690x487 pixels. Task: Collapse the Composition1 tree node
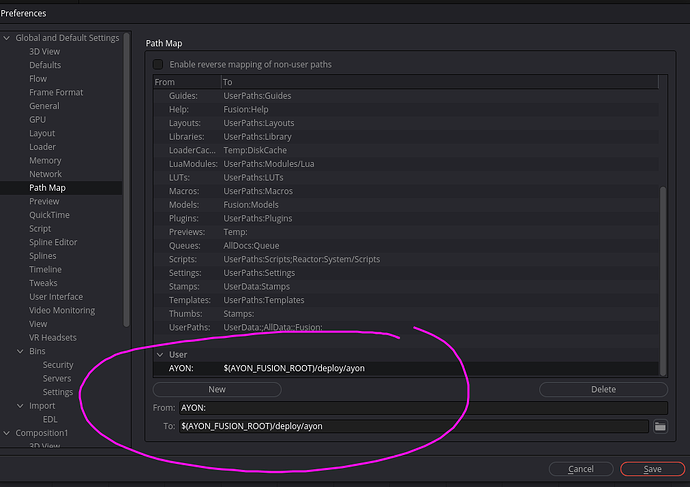[x=8, y=433]
